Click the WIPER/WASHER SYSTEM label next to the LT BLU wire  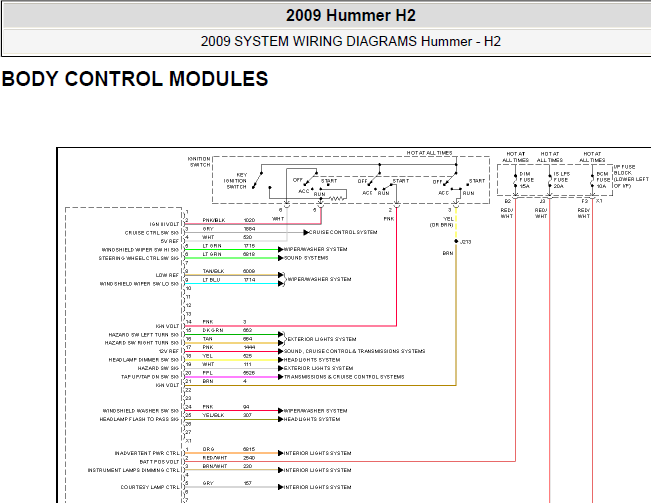tap(319, 279)
